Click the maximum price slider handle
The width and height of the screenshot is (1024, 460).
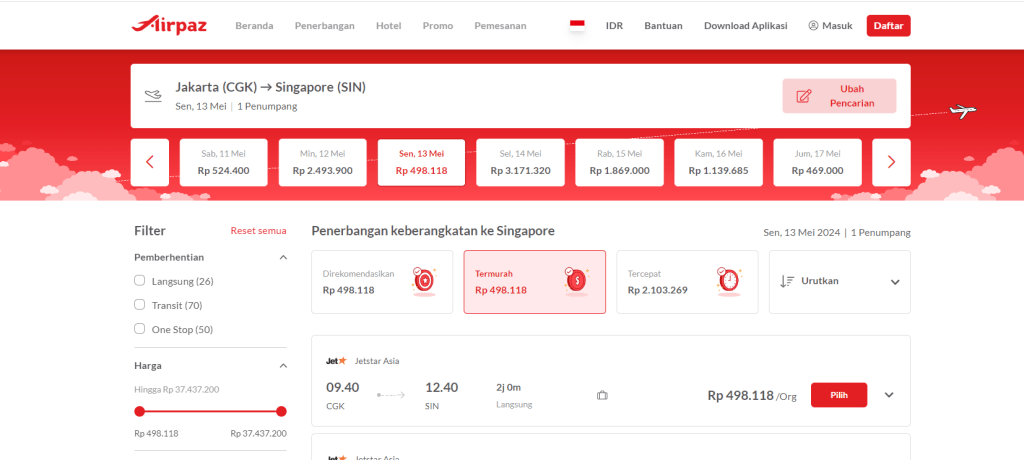[x=281, y=411]
